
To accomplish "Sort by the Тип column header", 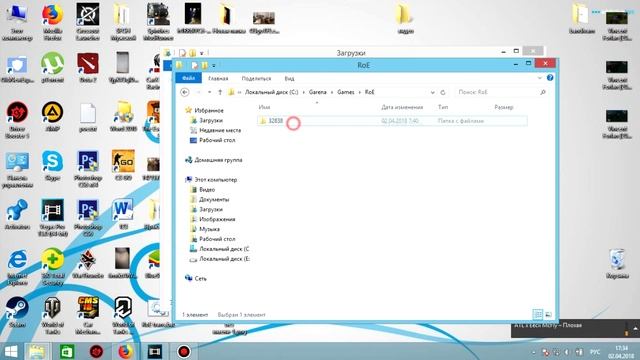I will point(443,107).
